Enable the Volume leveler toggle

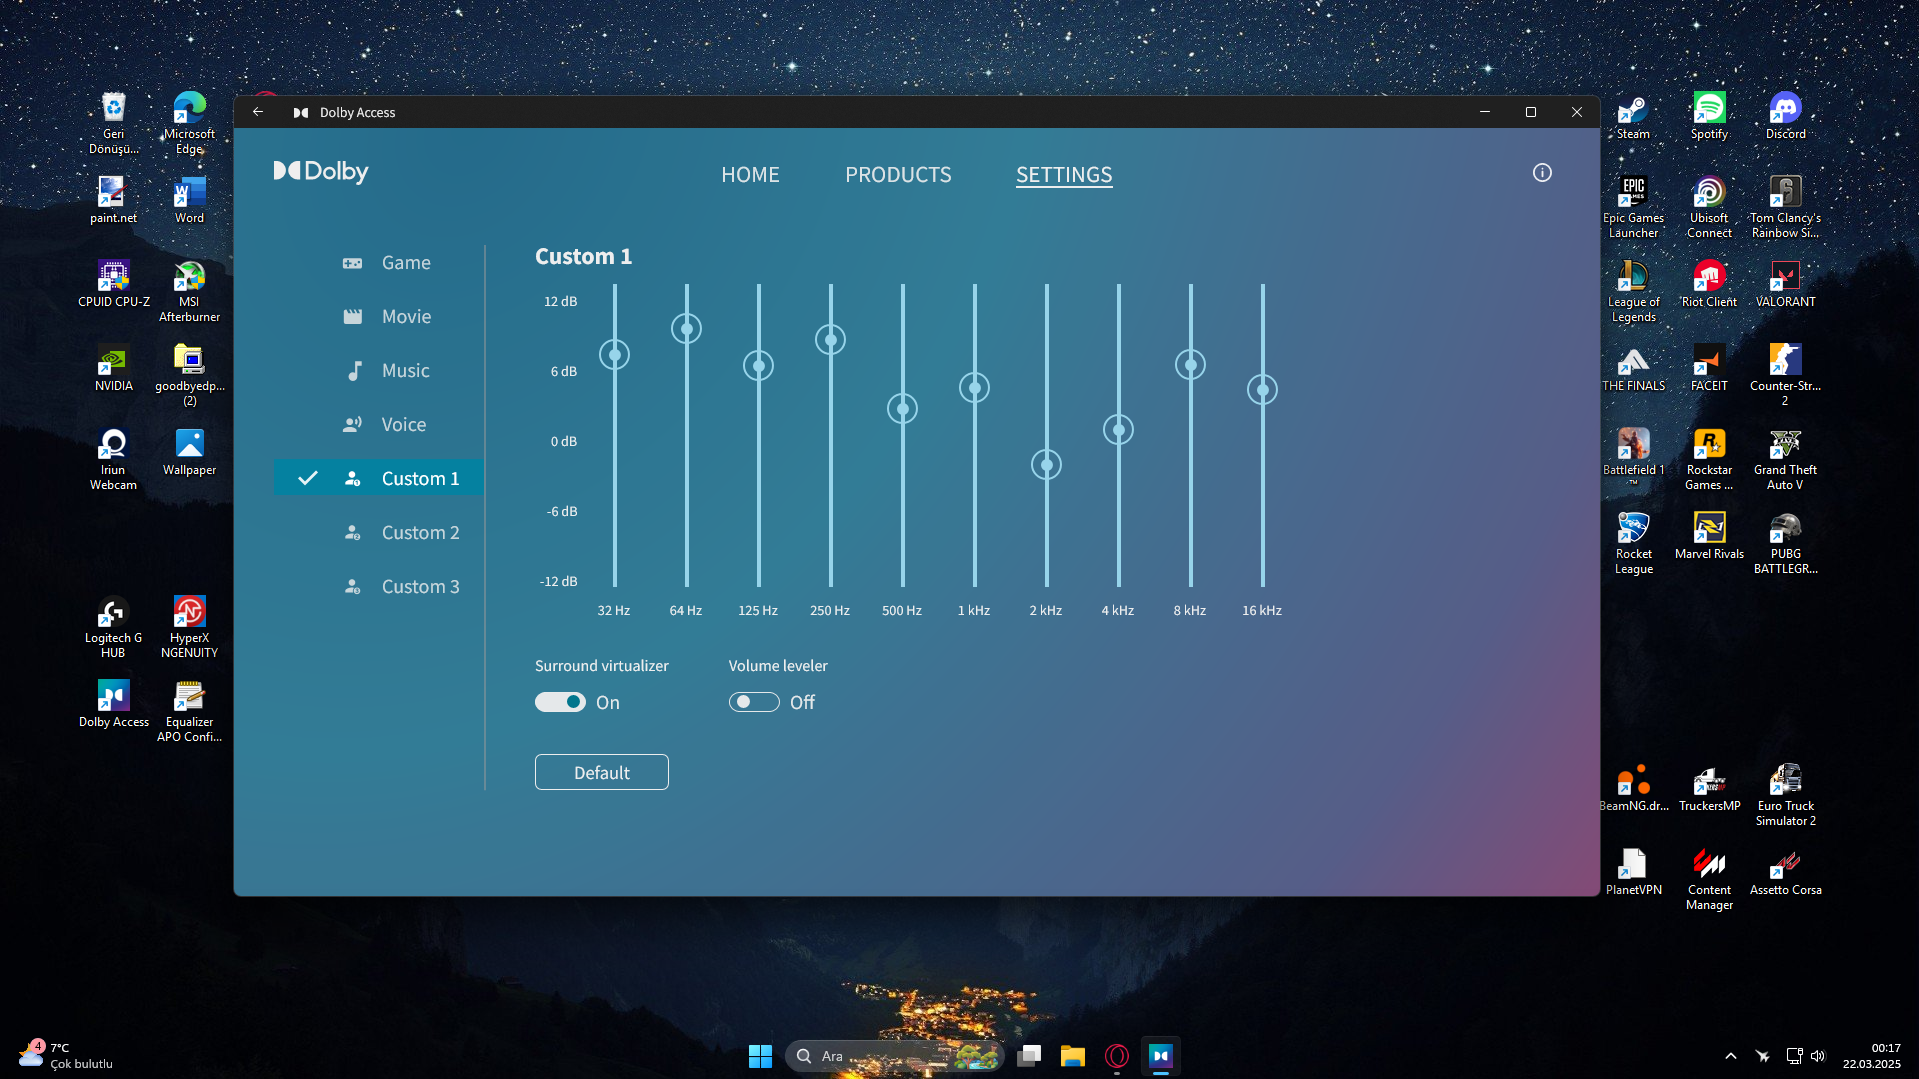click(x=754, y=702)
